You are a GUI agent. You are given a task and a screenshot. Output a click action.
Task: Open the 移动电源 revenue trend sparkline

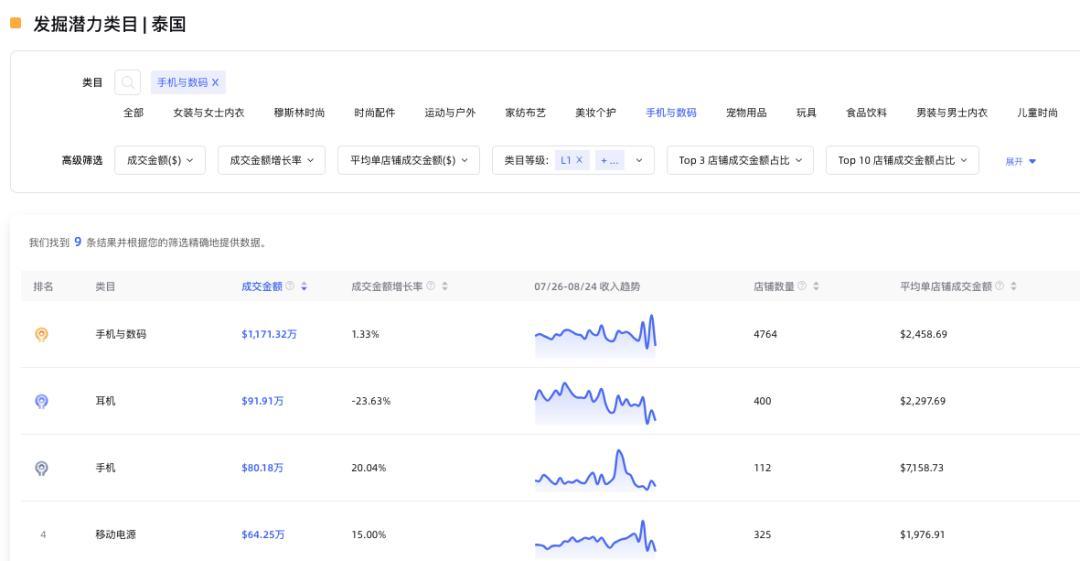595,538
